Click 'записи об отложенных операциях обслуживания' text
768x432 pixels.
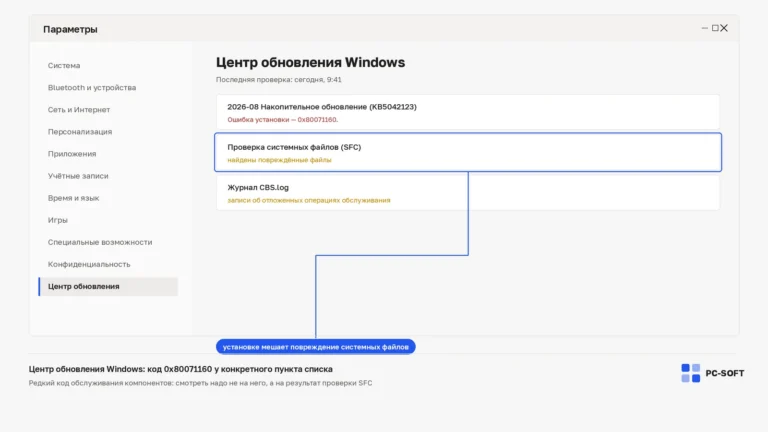tap(309, 200)
